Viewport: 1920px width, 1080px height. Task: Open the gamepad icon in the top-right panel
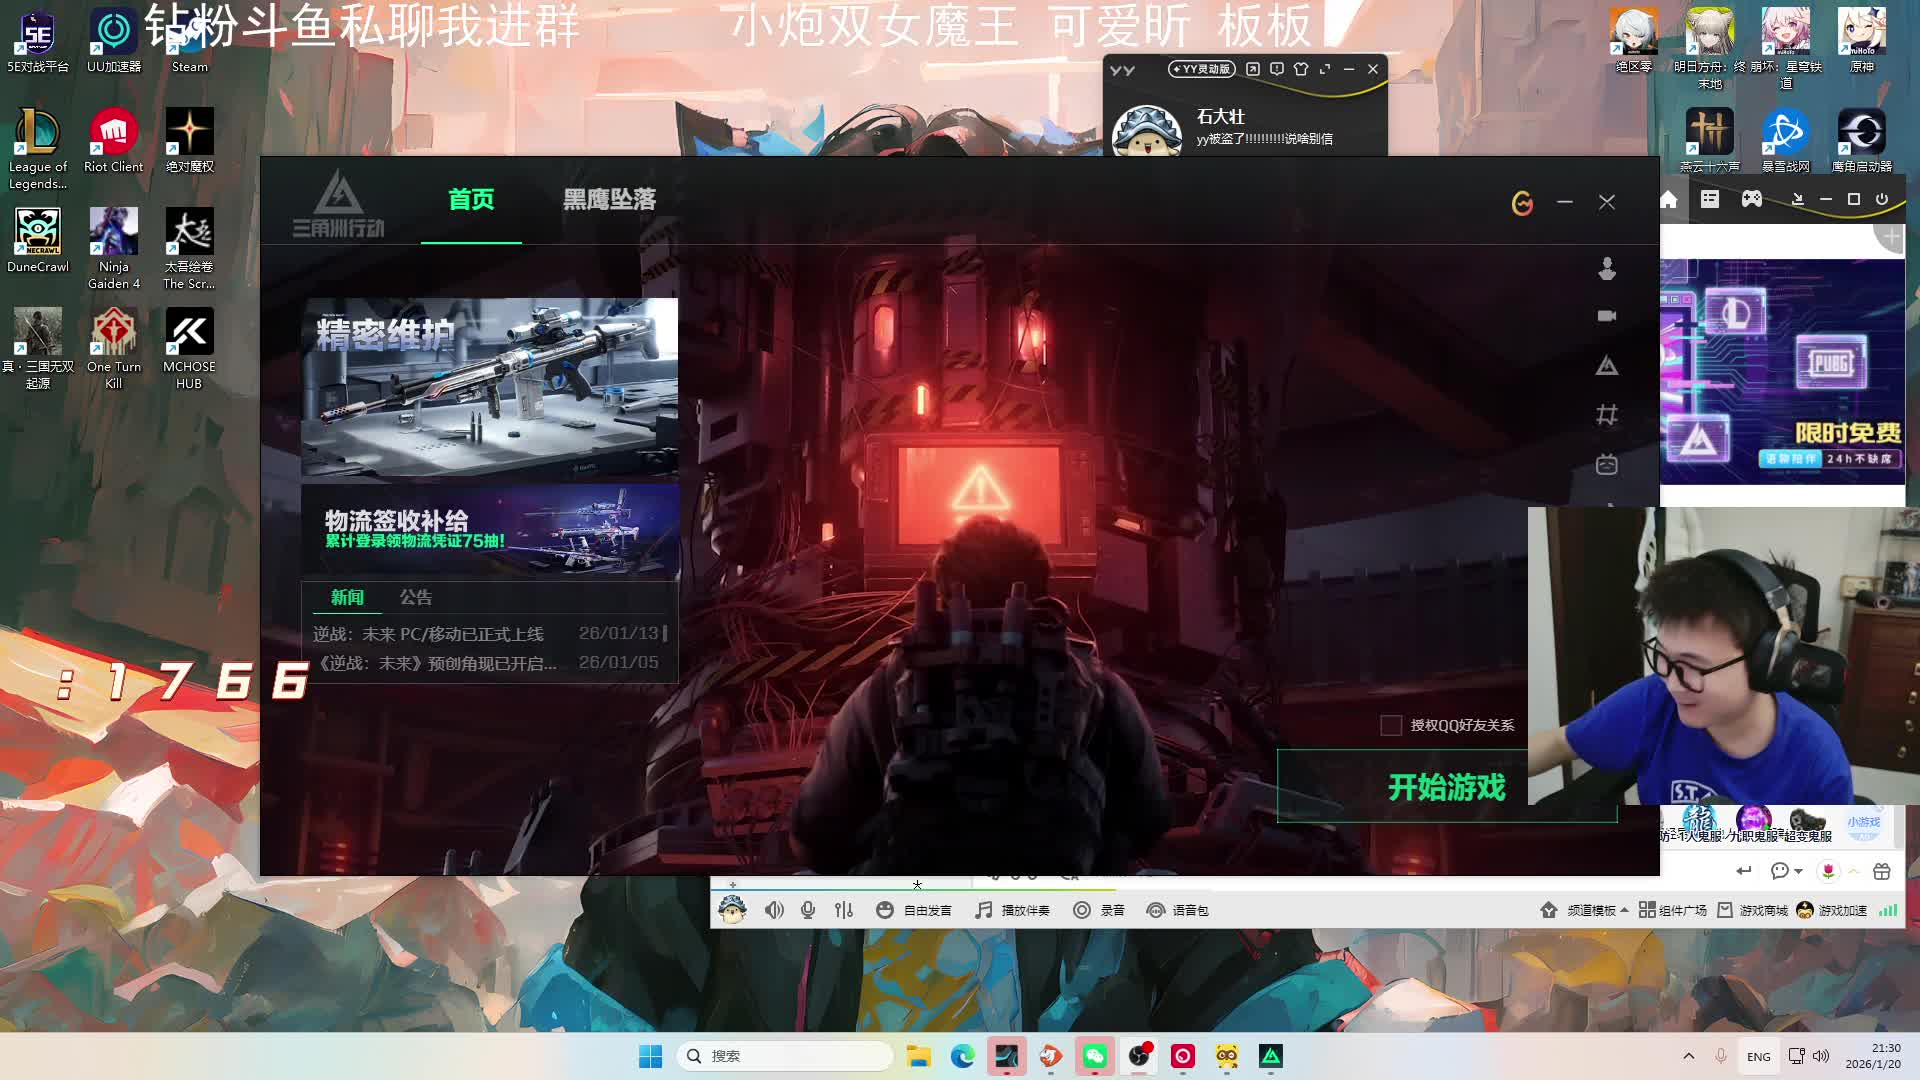click(x=1752, y=199)
